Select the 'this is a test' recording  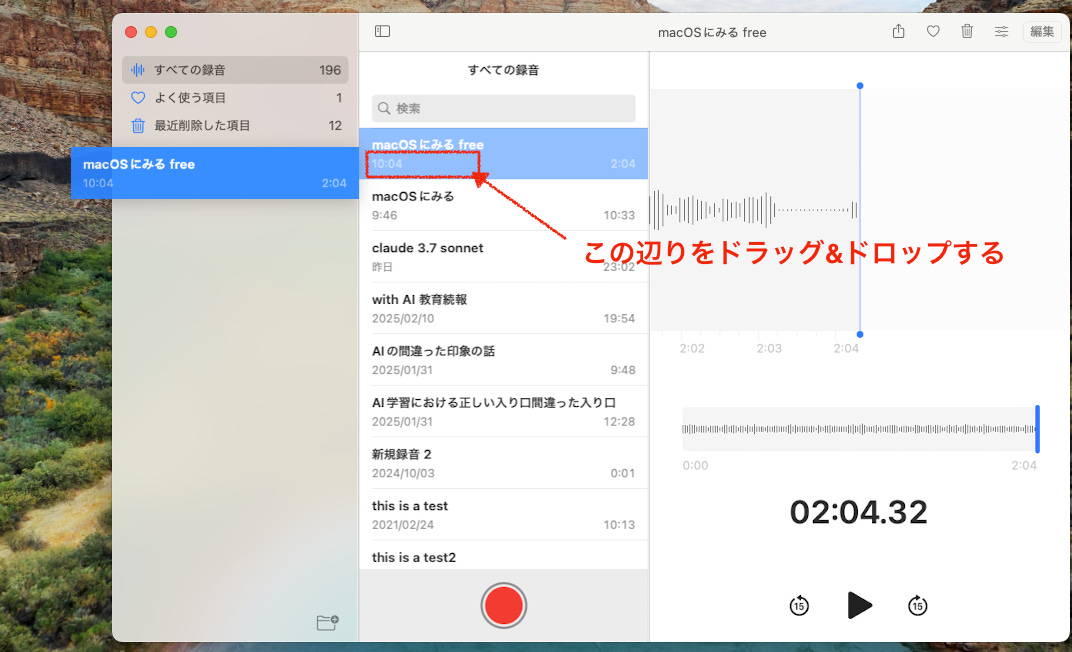(503, 515)
